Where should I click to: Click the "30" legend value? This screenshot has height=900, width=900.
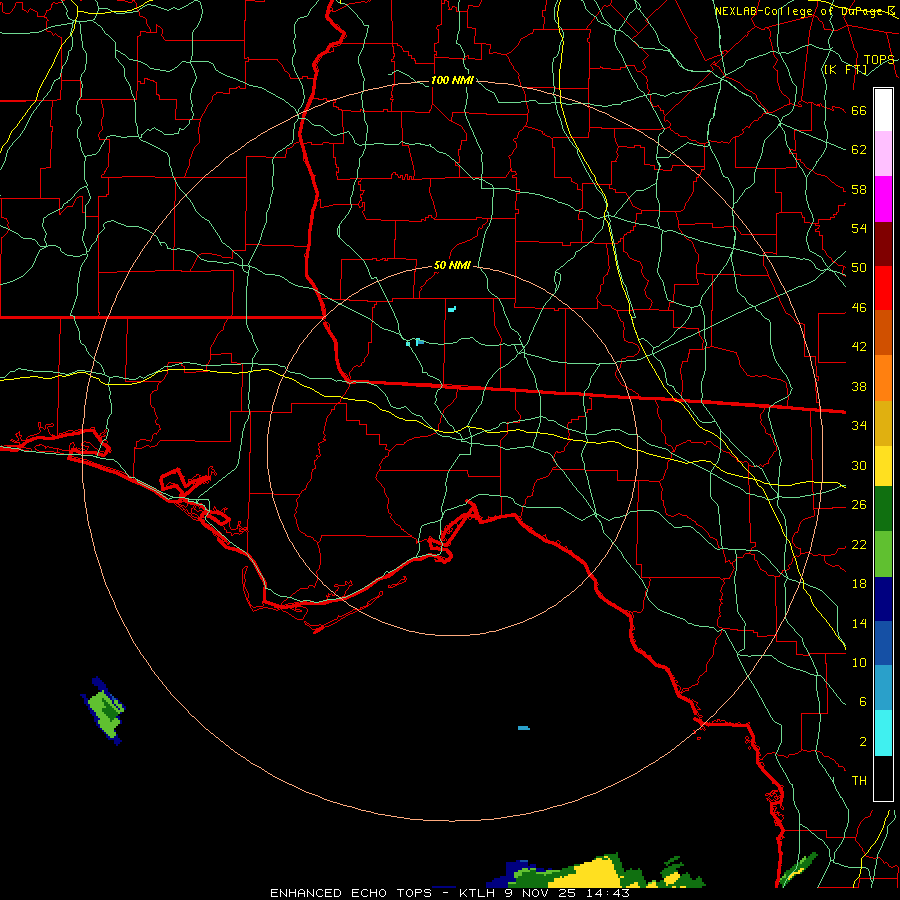[x=859, y=465]
